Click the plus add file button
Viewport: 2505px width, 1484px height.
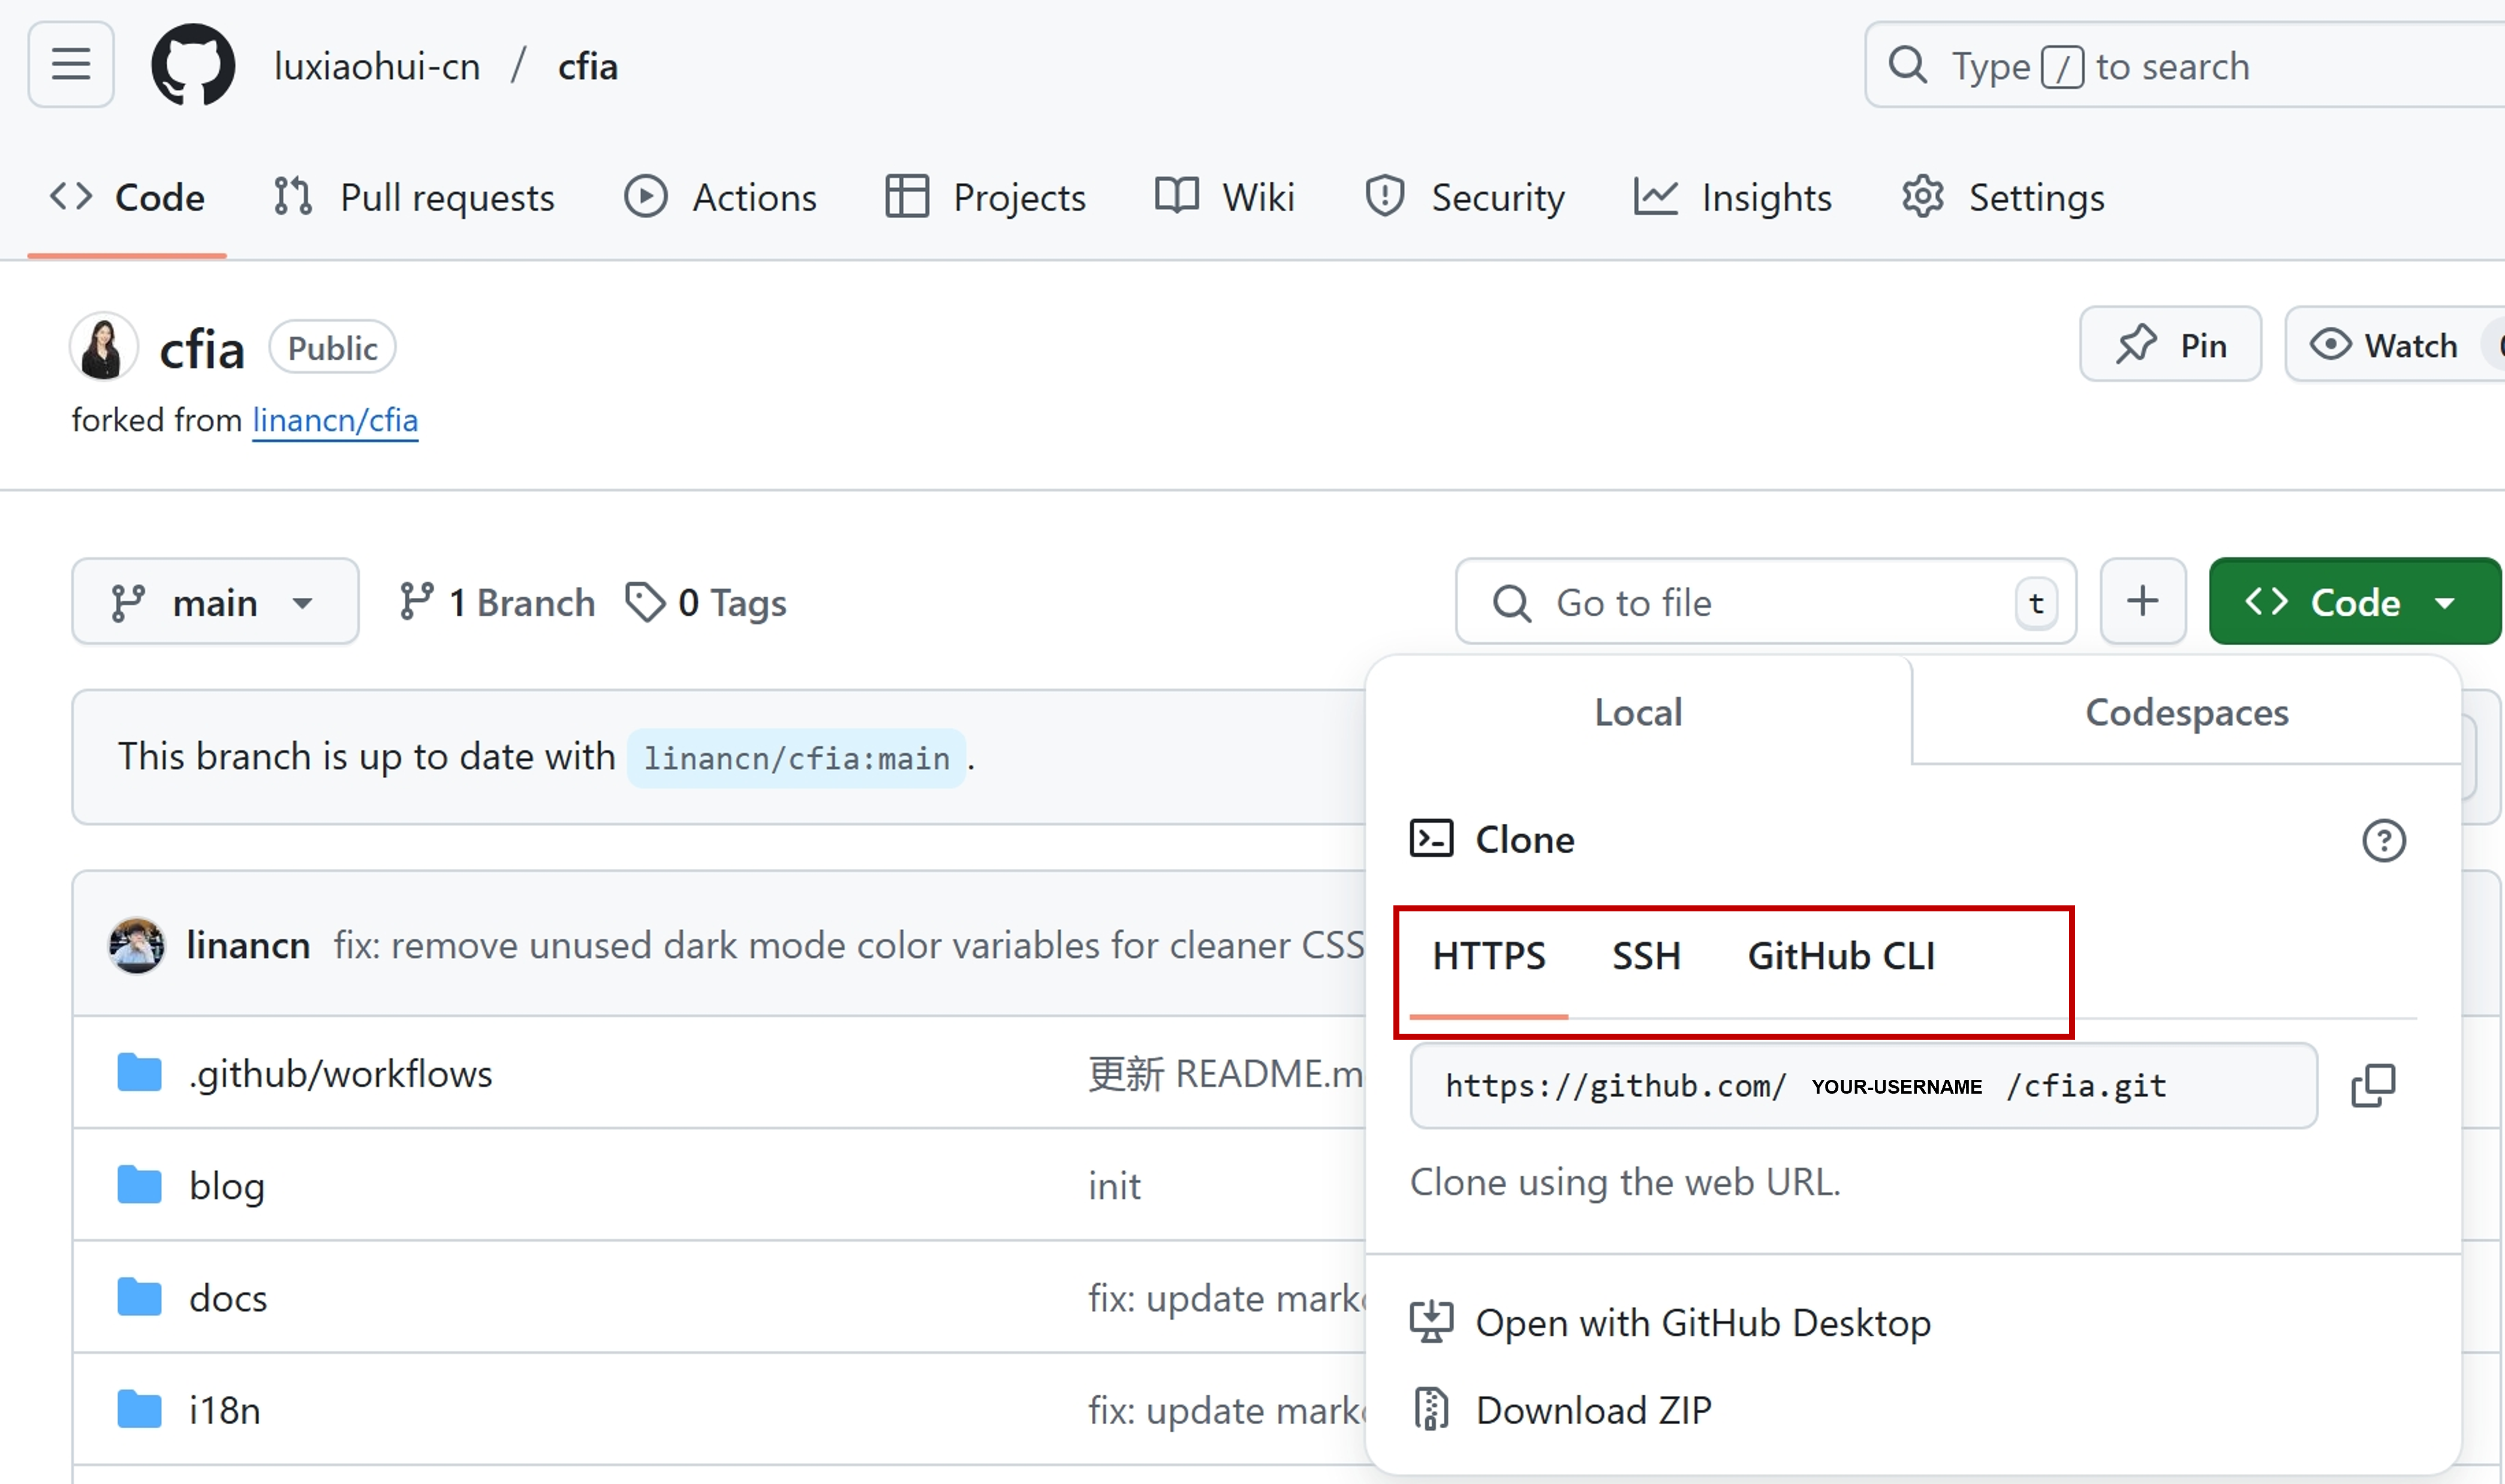coord(2142,602)
